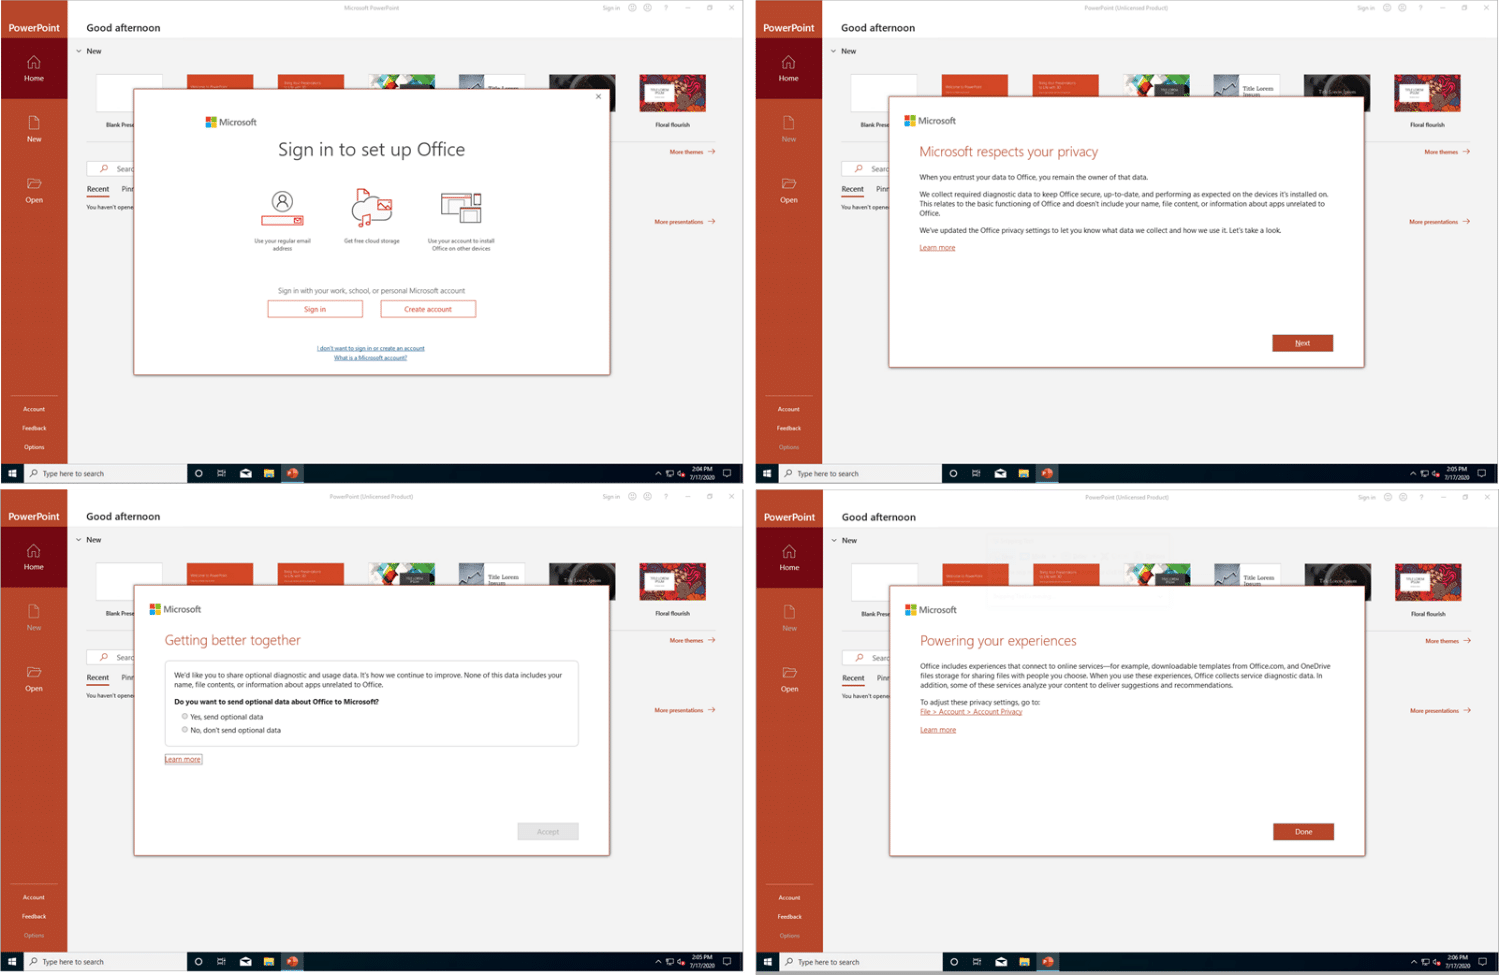Image resolution: width=1499 pixels, height=975 pixels.
Task: Click Cortana circle in the sign-in screenshot taskbar
Action: (199, 474)
